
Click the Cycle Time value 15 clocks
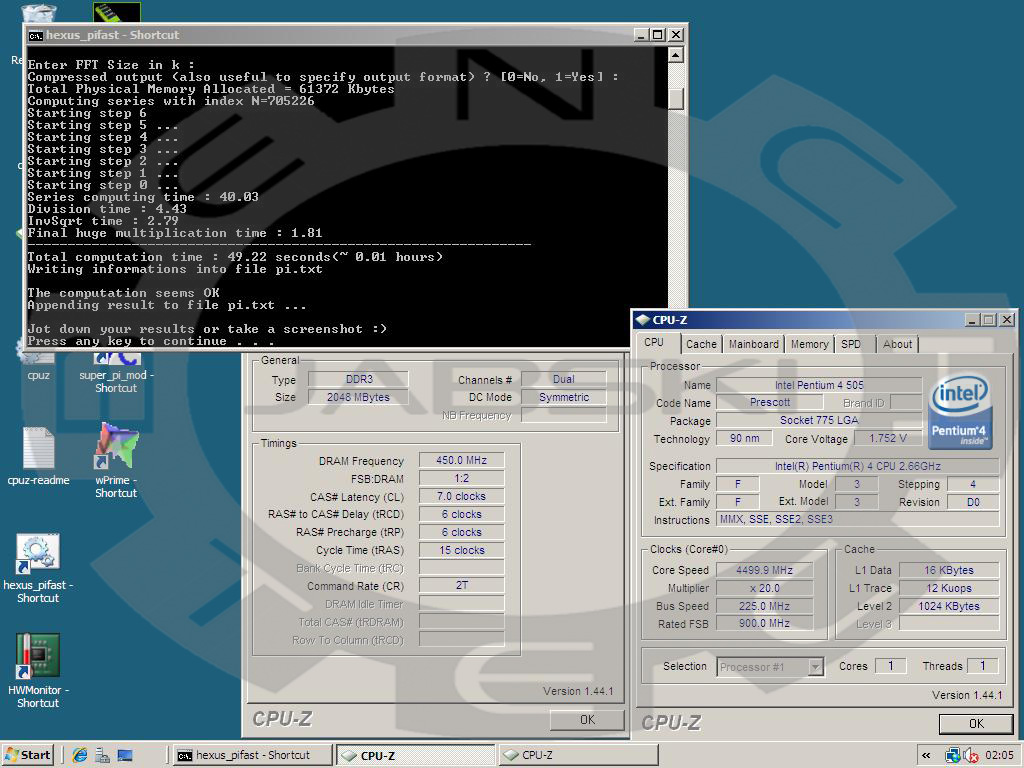461,551
